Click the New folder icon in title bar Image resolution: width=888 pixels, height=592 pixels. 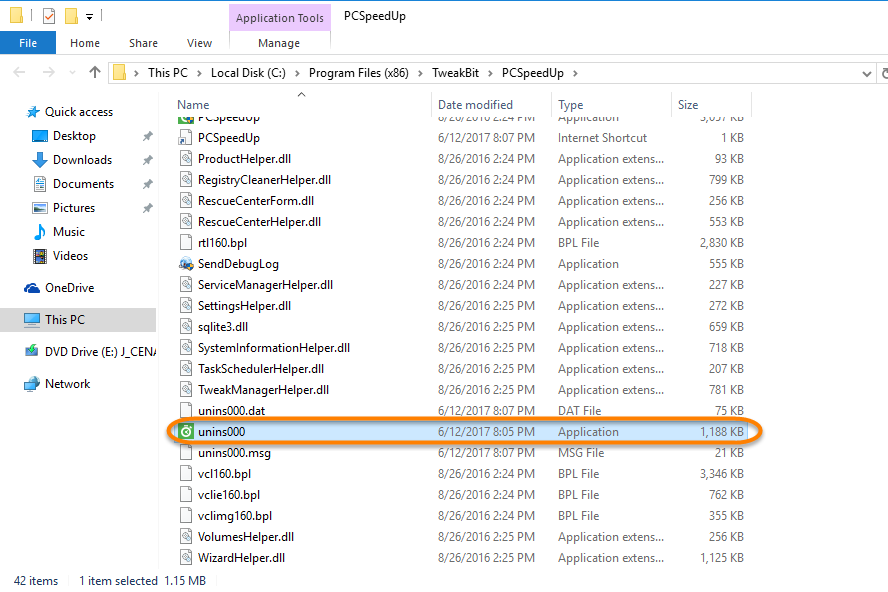click(71, 16)
